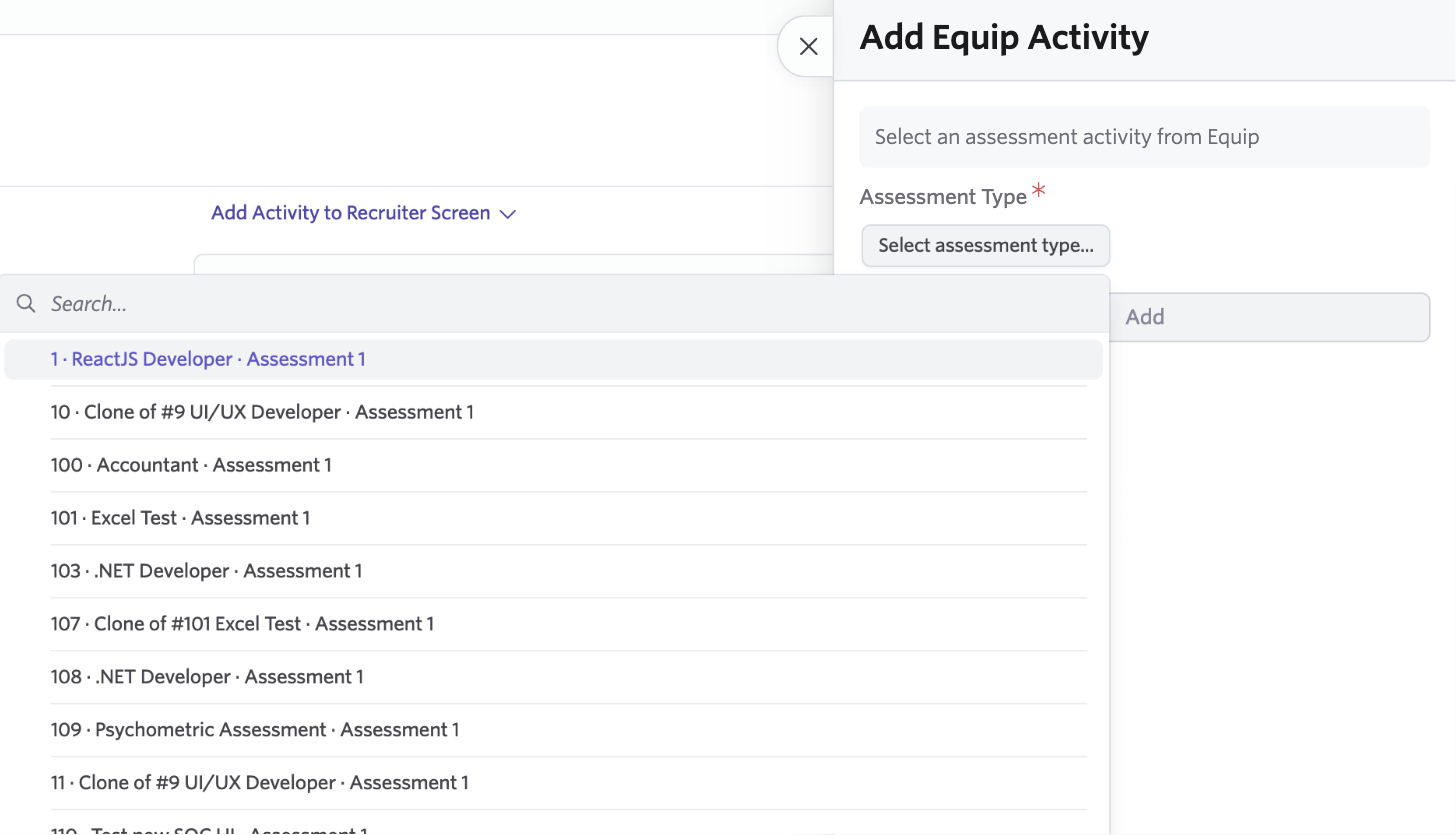The image size is (1456, 835).
Task: Pick 100 · Accountant · Assessment 1
Action: [x=553, y=465]
